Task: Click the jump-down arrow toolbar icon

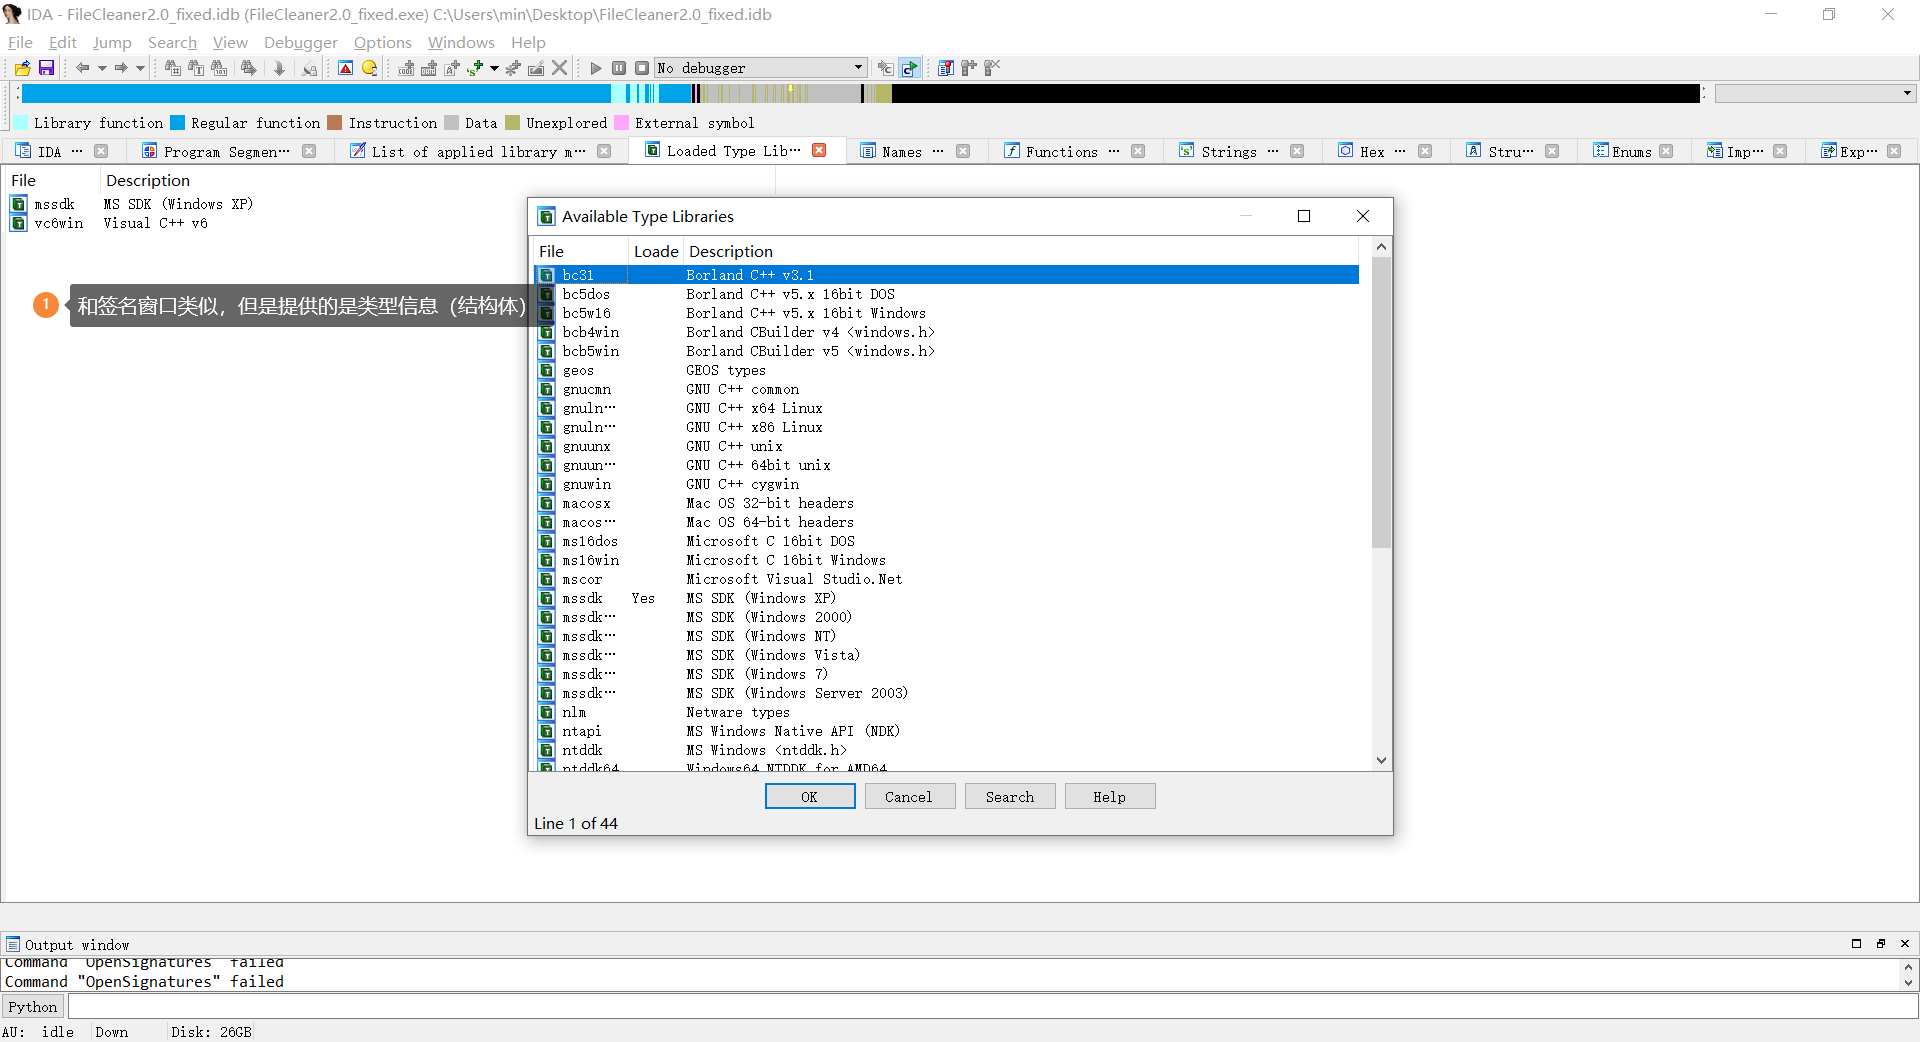Action: [x=279, y=68]
